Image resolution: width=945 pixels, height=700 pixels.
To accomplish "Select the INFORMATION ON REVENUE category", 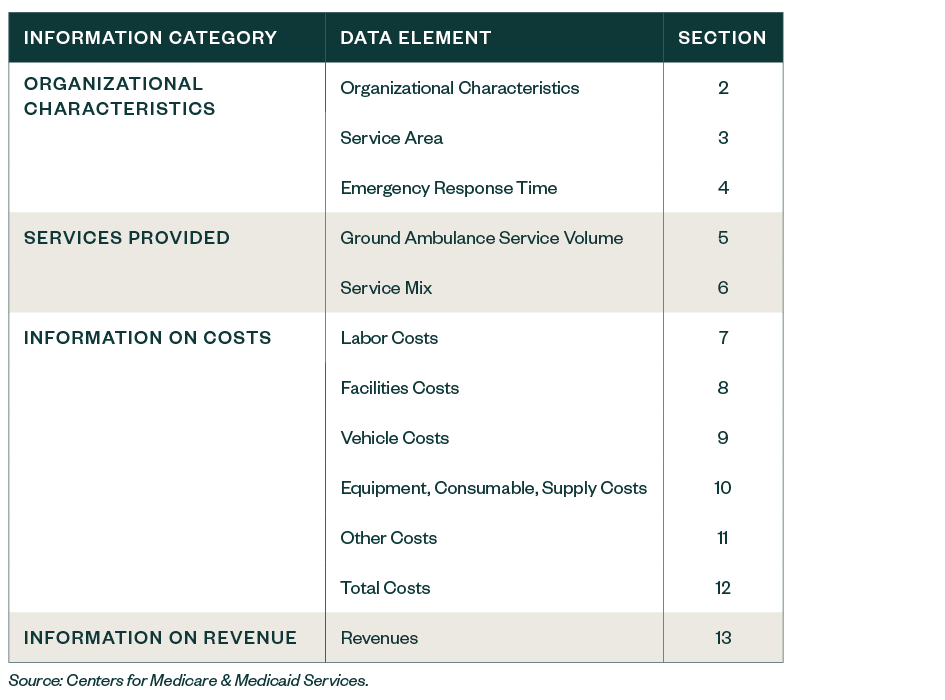I will point(145,637).
